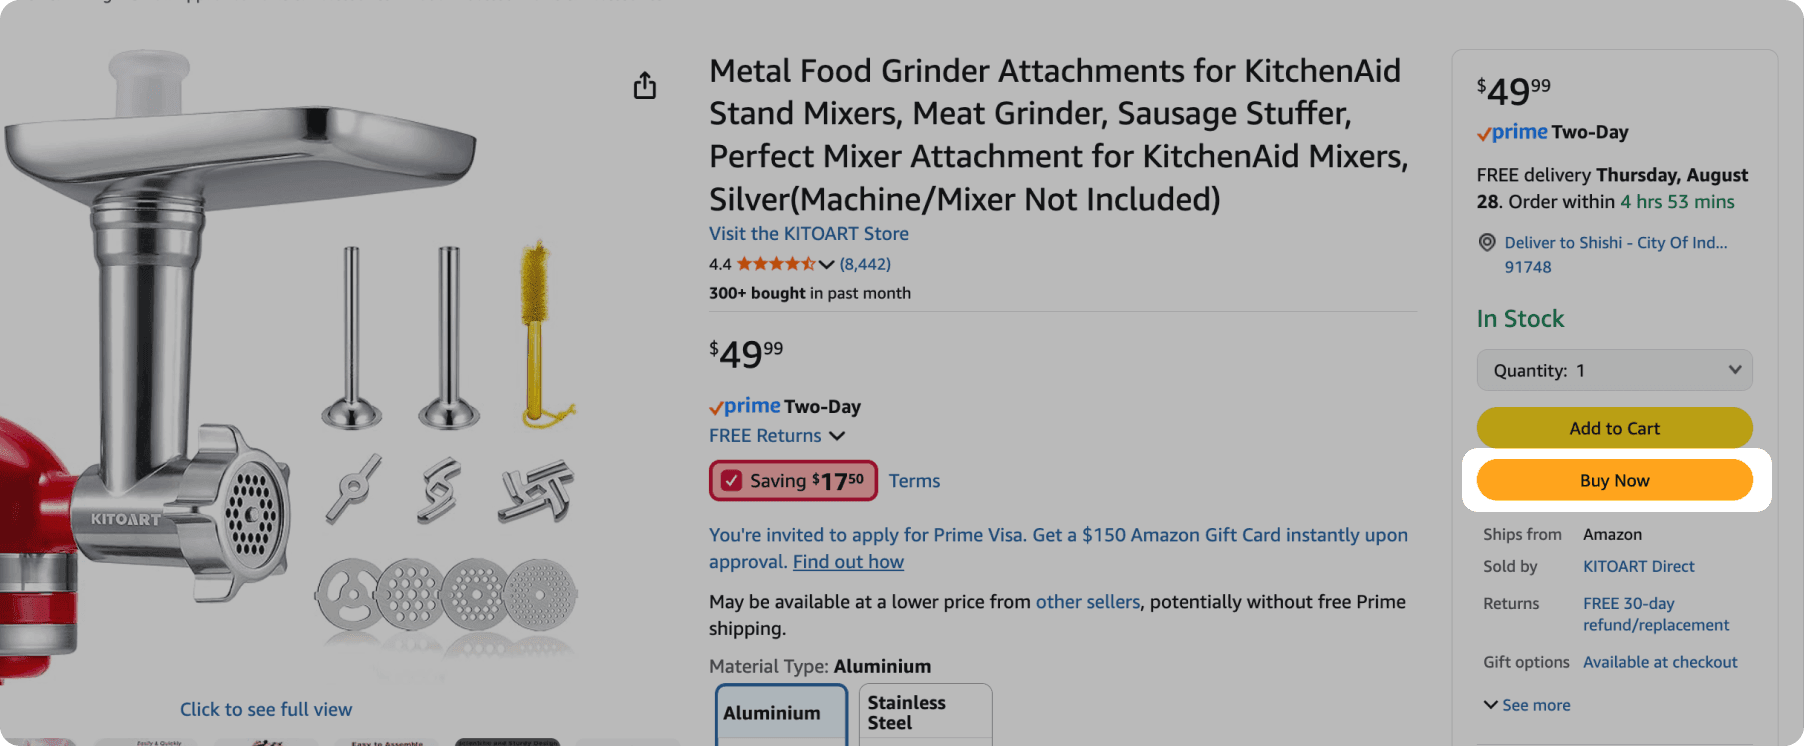
Task: Click the location pin delivery icon
Action: 1486,242
